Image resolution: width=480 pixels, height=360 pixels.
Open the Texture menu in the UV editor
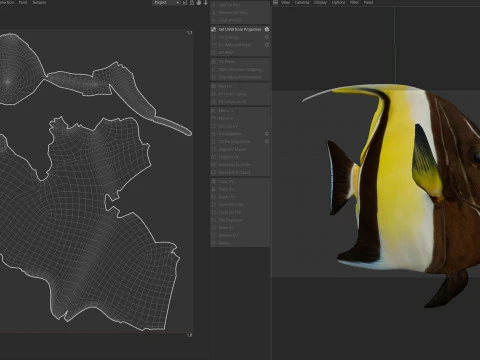click(x=39, y=2)
